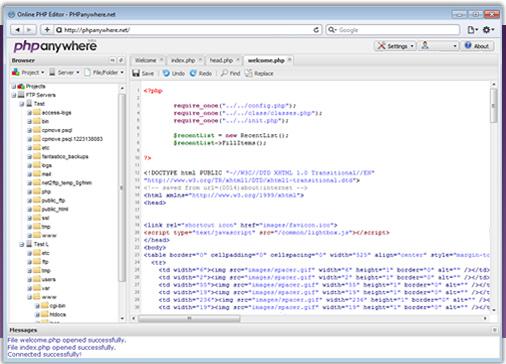Click the Redo toolbar button
This screenshot has height=364, width=506.
pos(201,73)
